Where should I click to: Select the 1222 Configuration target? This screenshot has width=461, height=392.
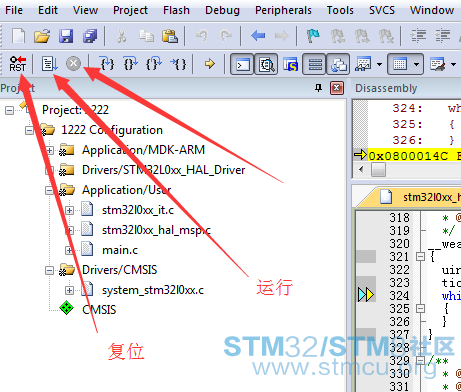coord(112,130)
